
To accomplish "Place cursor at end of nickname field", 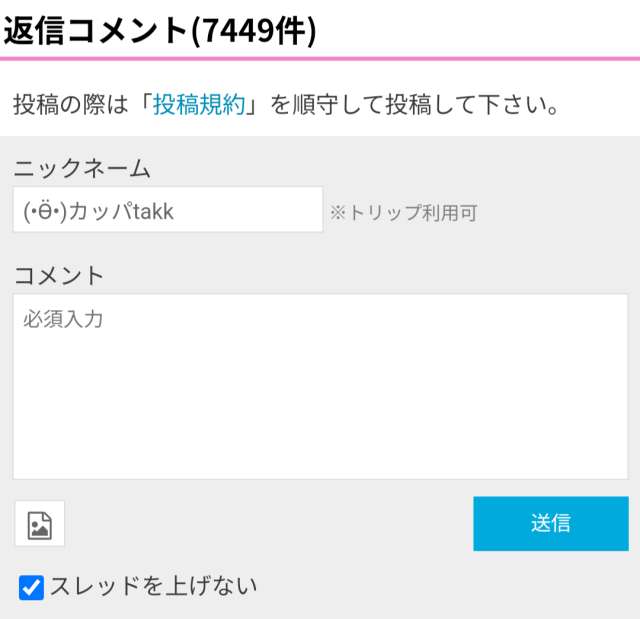I will pos(300,210).
